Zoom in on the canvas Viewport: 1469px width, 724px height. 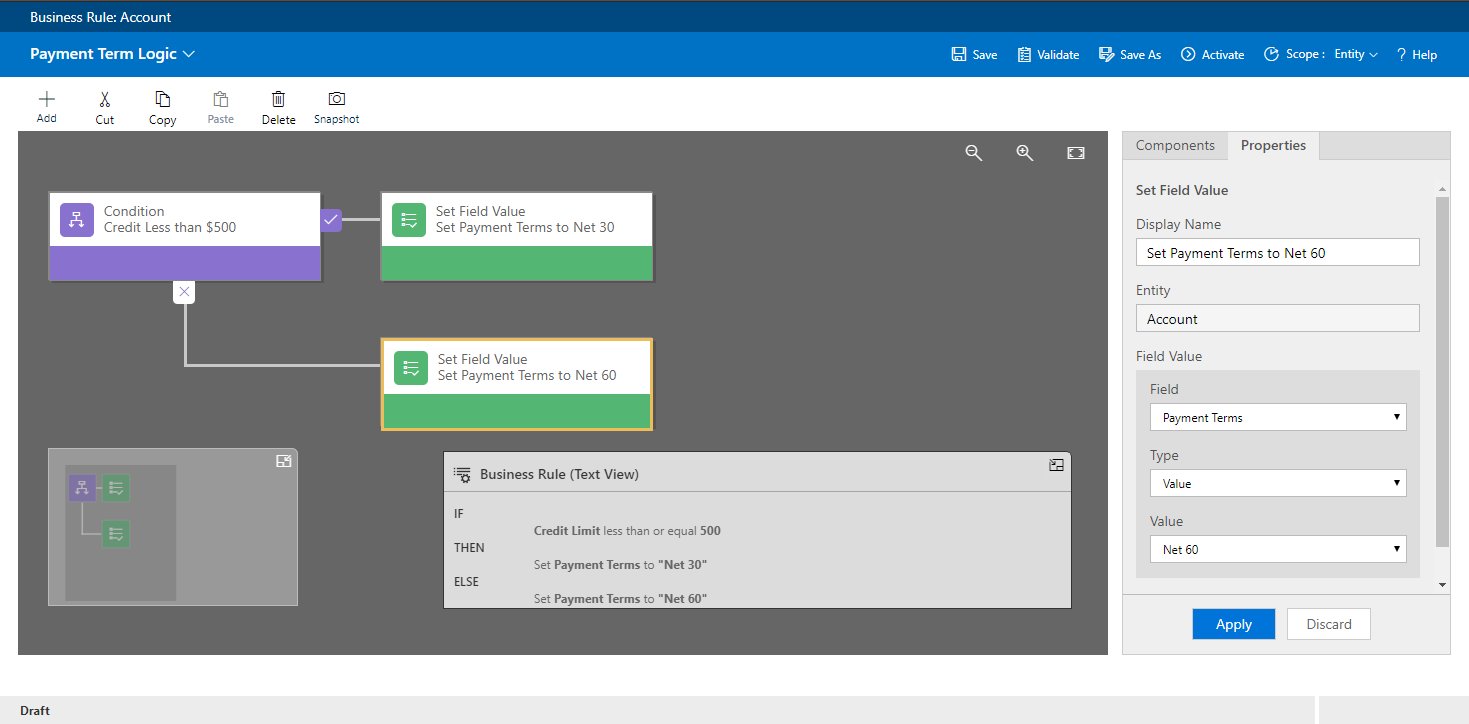(x=1024, y=153)
